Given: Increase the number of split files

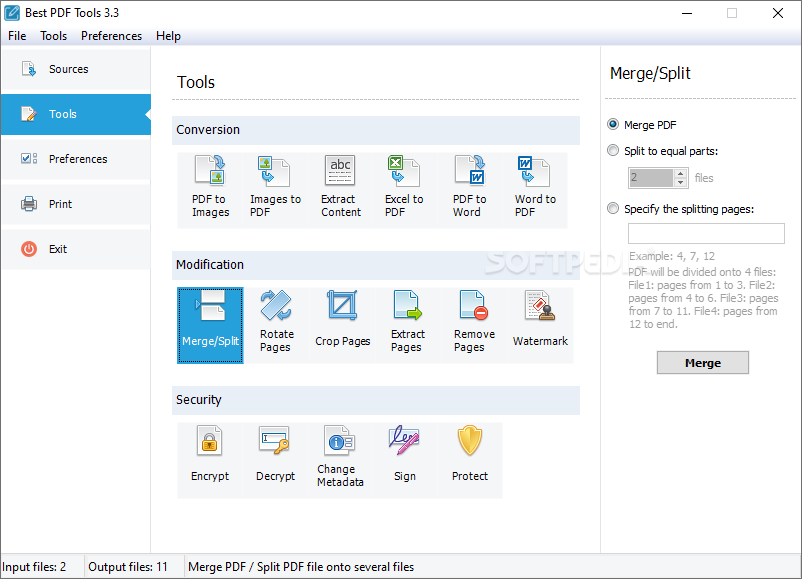Looking at the screenshot, I should [680, 173].
